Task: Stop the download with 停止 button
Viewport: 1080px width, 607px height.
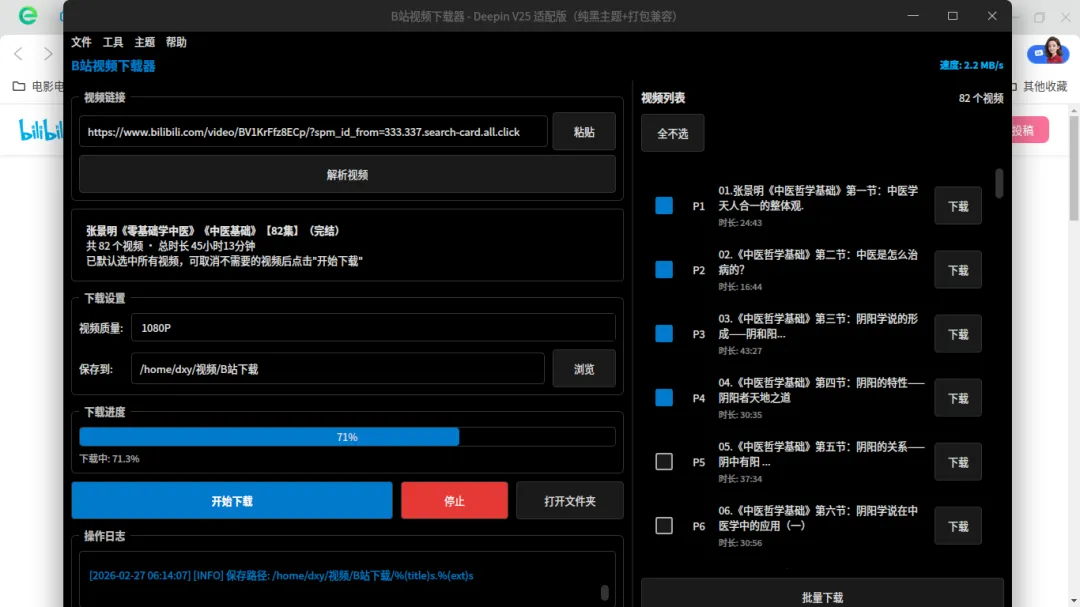Action: (455, 501)
